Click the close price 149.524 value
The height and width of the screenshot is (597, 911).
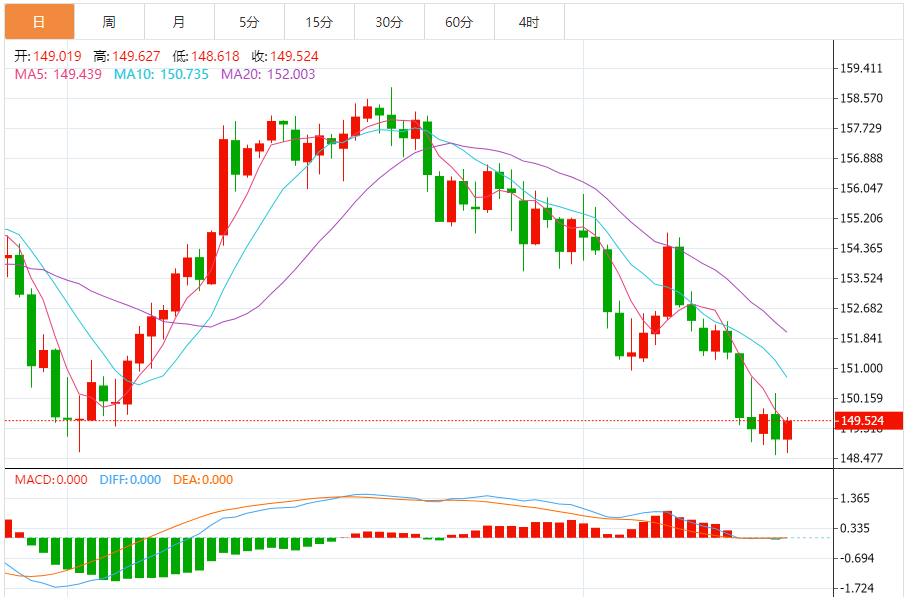tap(294, 56)
